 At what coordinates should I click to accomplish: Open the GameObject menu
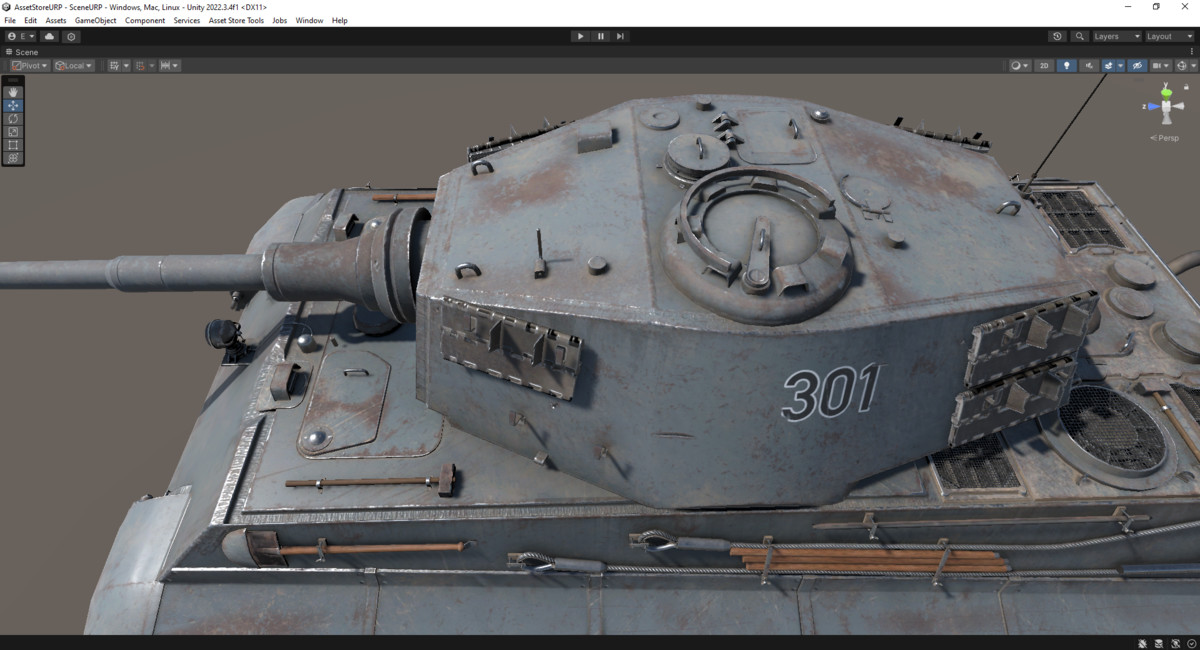coord(95,20)
